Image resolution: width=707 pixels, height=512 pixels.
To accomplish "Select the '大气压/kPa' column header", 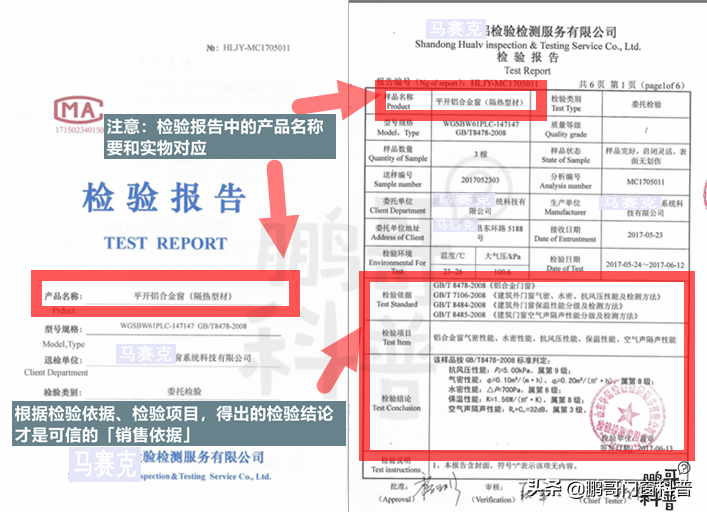I will click(x=502, y=256).
